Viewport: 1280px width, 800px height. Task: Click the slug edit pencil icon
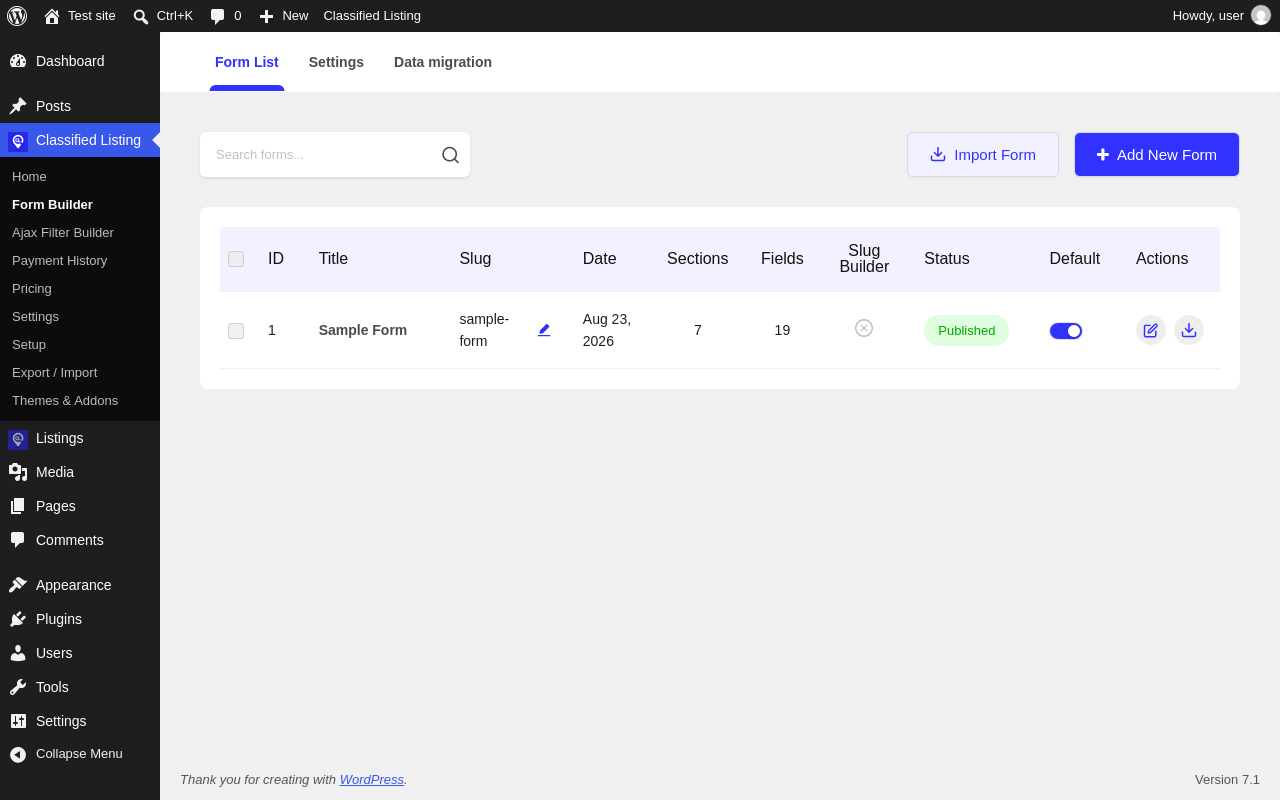click(544, 330)
